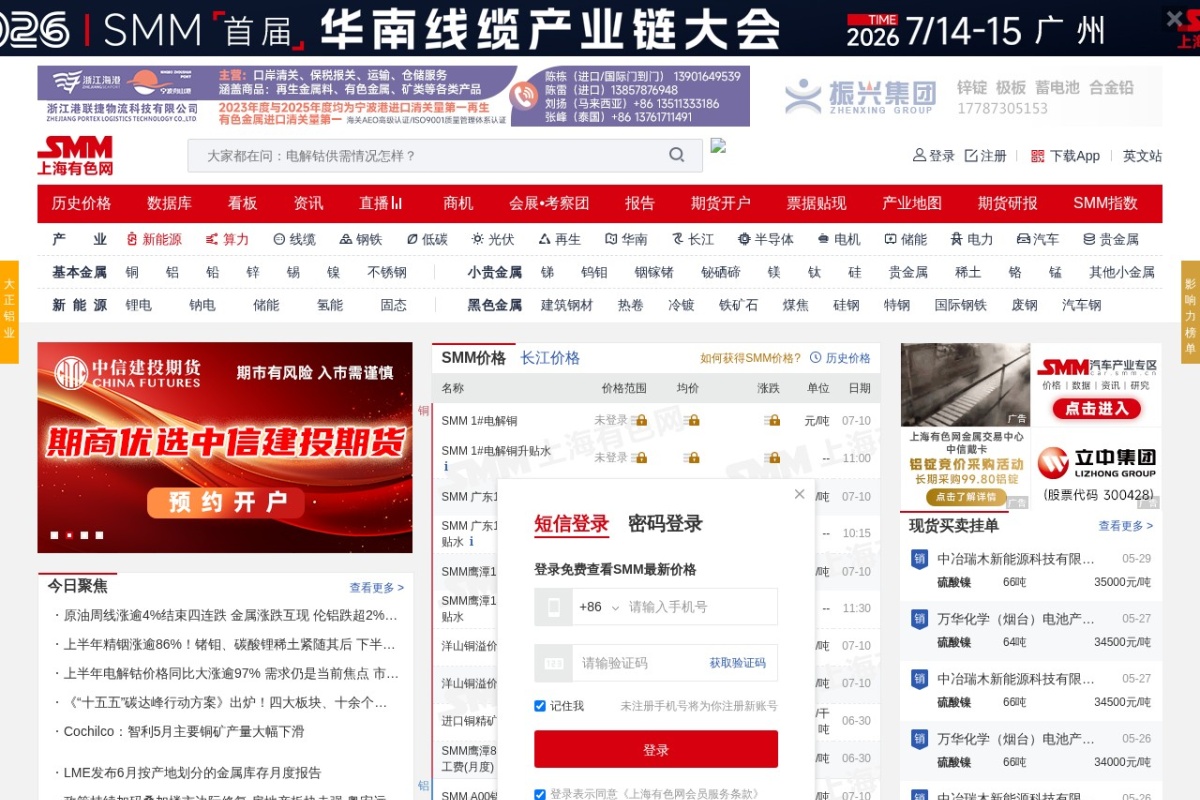This screenshot has height=800, width=1200.
Task: Open 电力 industry channel
Action: click(x=972, y=239)
